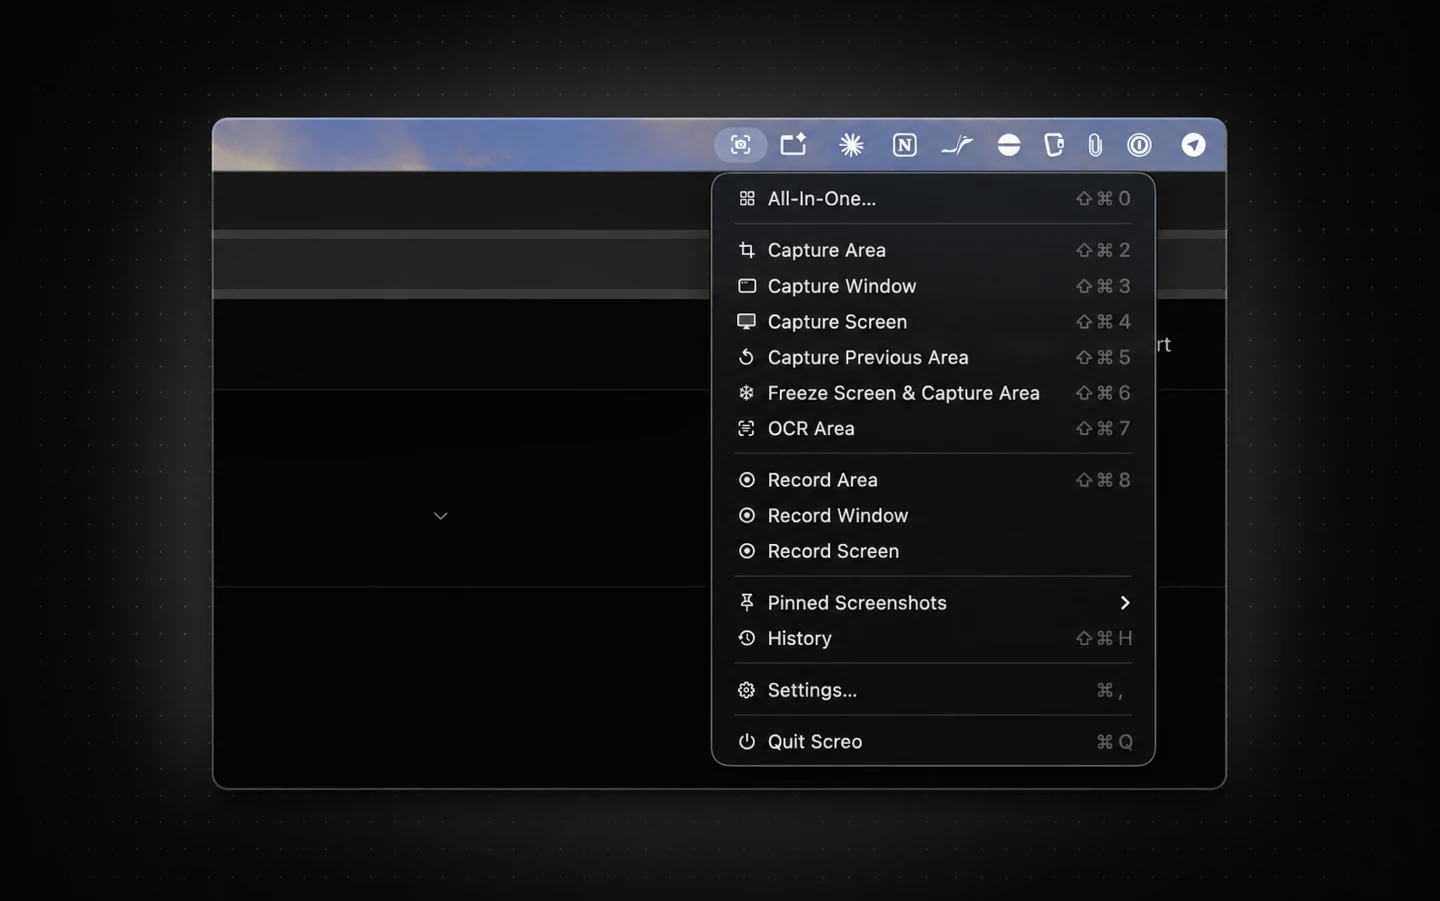Choose All-In-One… from the Screeo menu
The height and width of the screenshot is (901, 1440).
click(934, 198)
